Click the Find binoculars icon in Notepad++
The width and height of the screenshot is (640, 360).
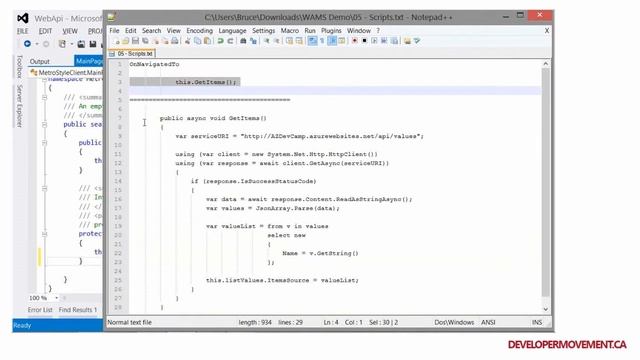pyautogui.click(x=243, y=41)
